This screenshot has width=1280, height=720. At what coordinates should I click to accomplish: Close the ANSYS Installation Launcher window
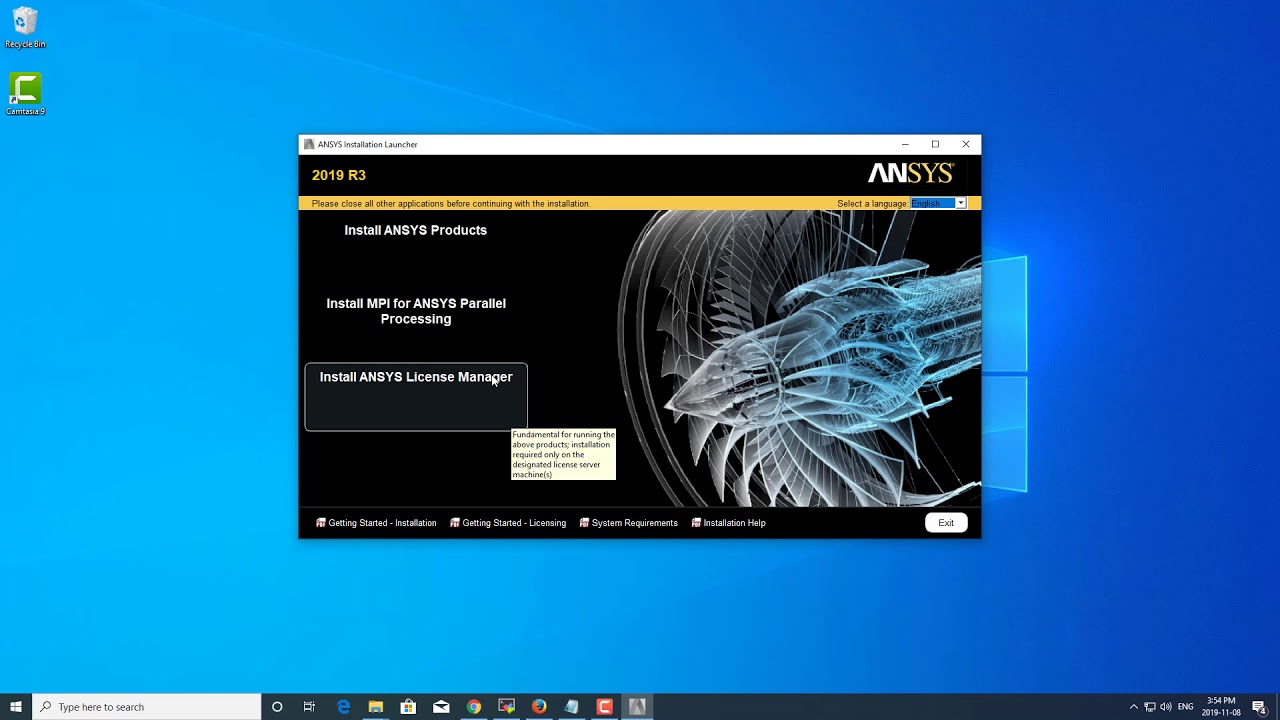coord(966,144)
